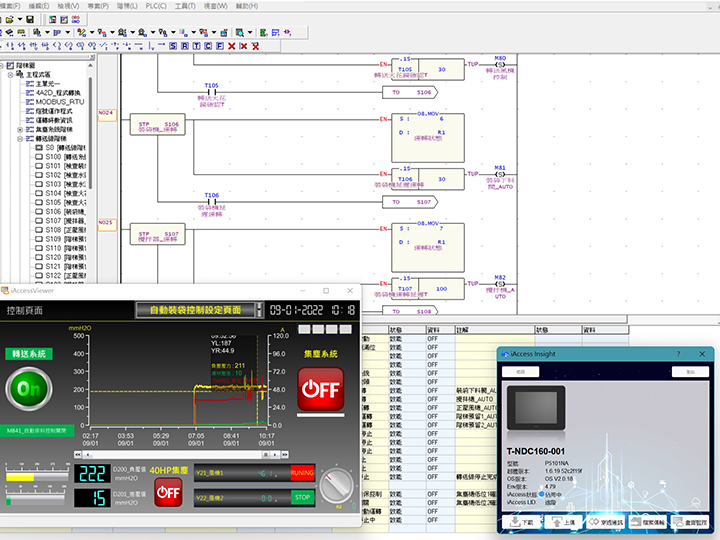Collapse the 轉送線階梯 tree node
This screenshot has width=720, height=540.
(20, 139)
